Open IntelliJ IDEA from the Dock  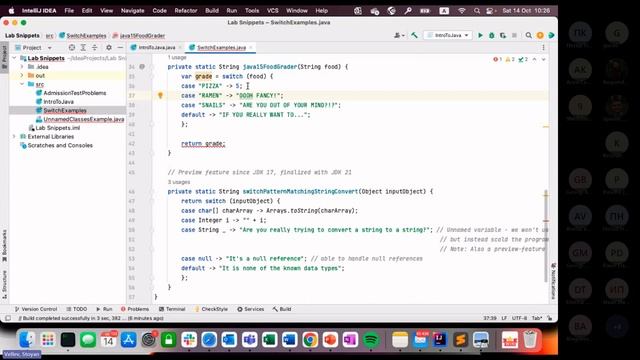point(440,340)
